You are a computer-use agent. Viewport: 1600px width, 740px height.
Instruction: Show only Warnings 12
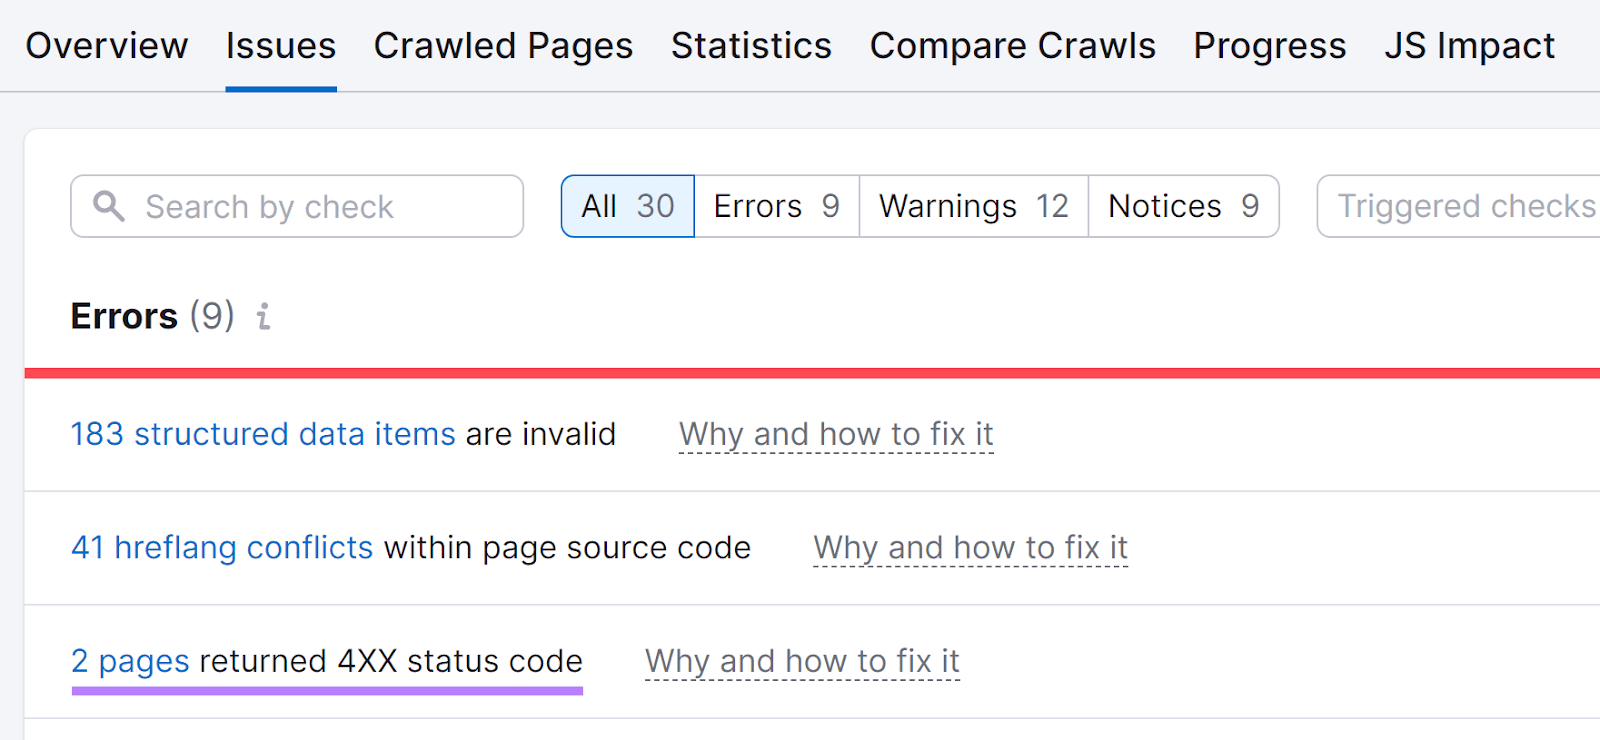coord(973,207)
